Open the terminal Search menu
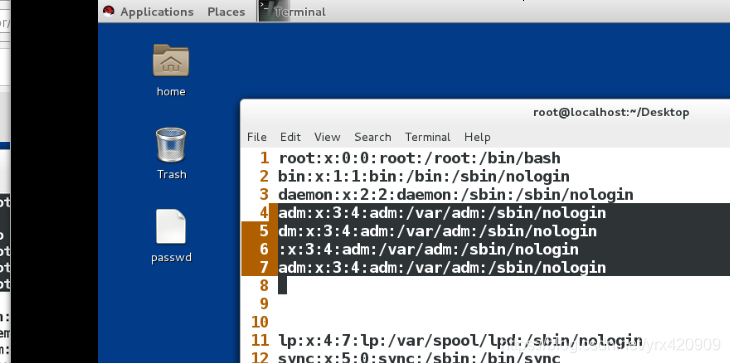 (372, 137)
